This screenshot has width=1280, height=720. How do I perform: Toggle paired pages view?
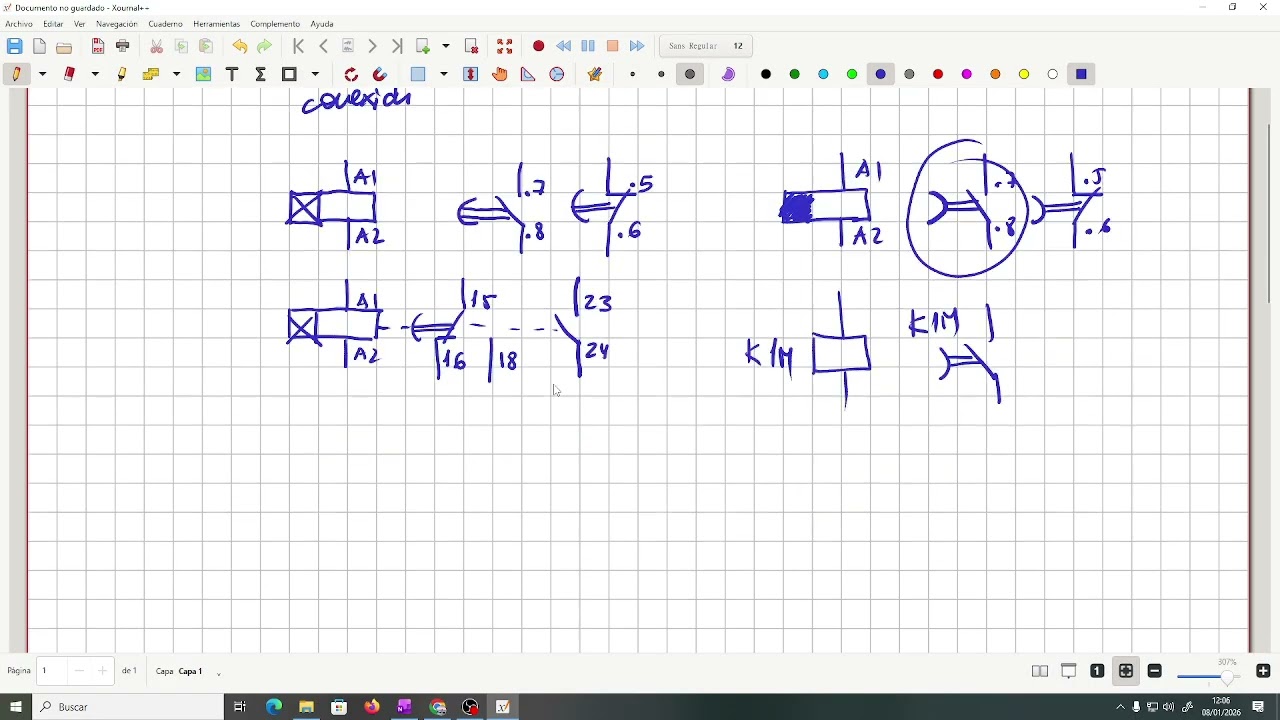pos(1041,672)
